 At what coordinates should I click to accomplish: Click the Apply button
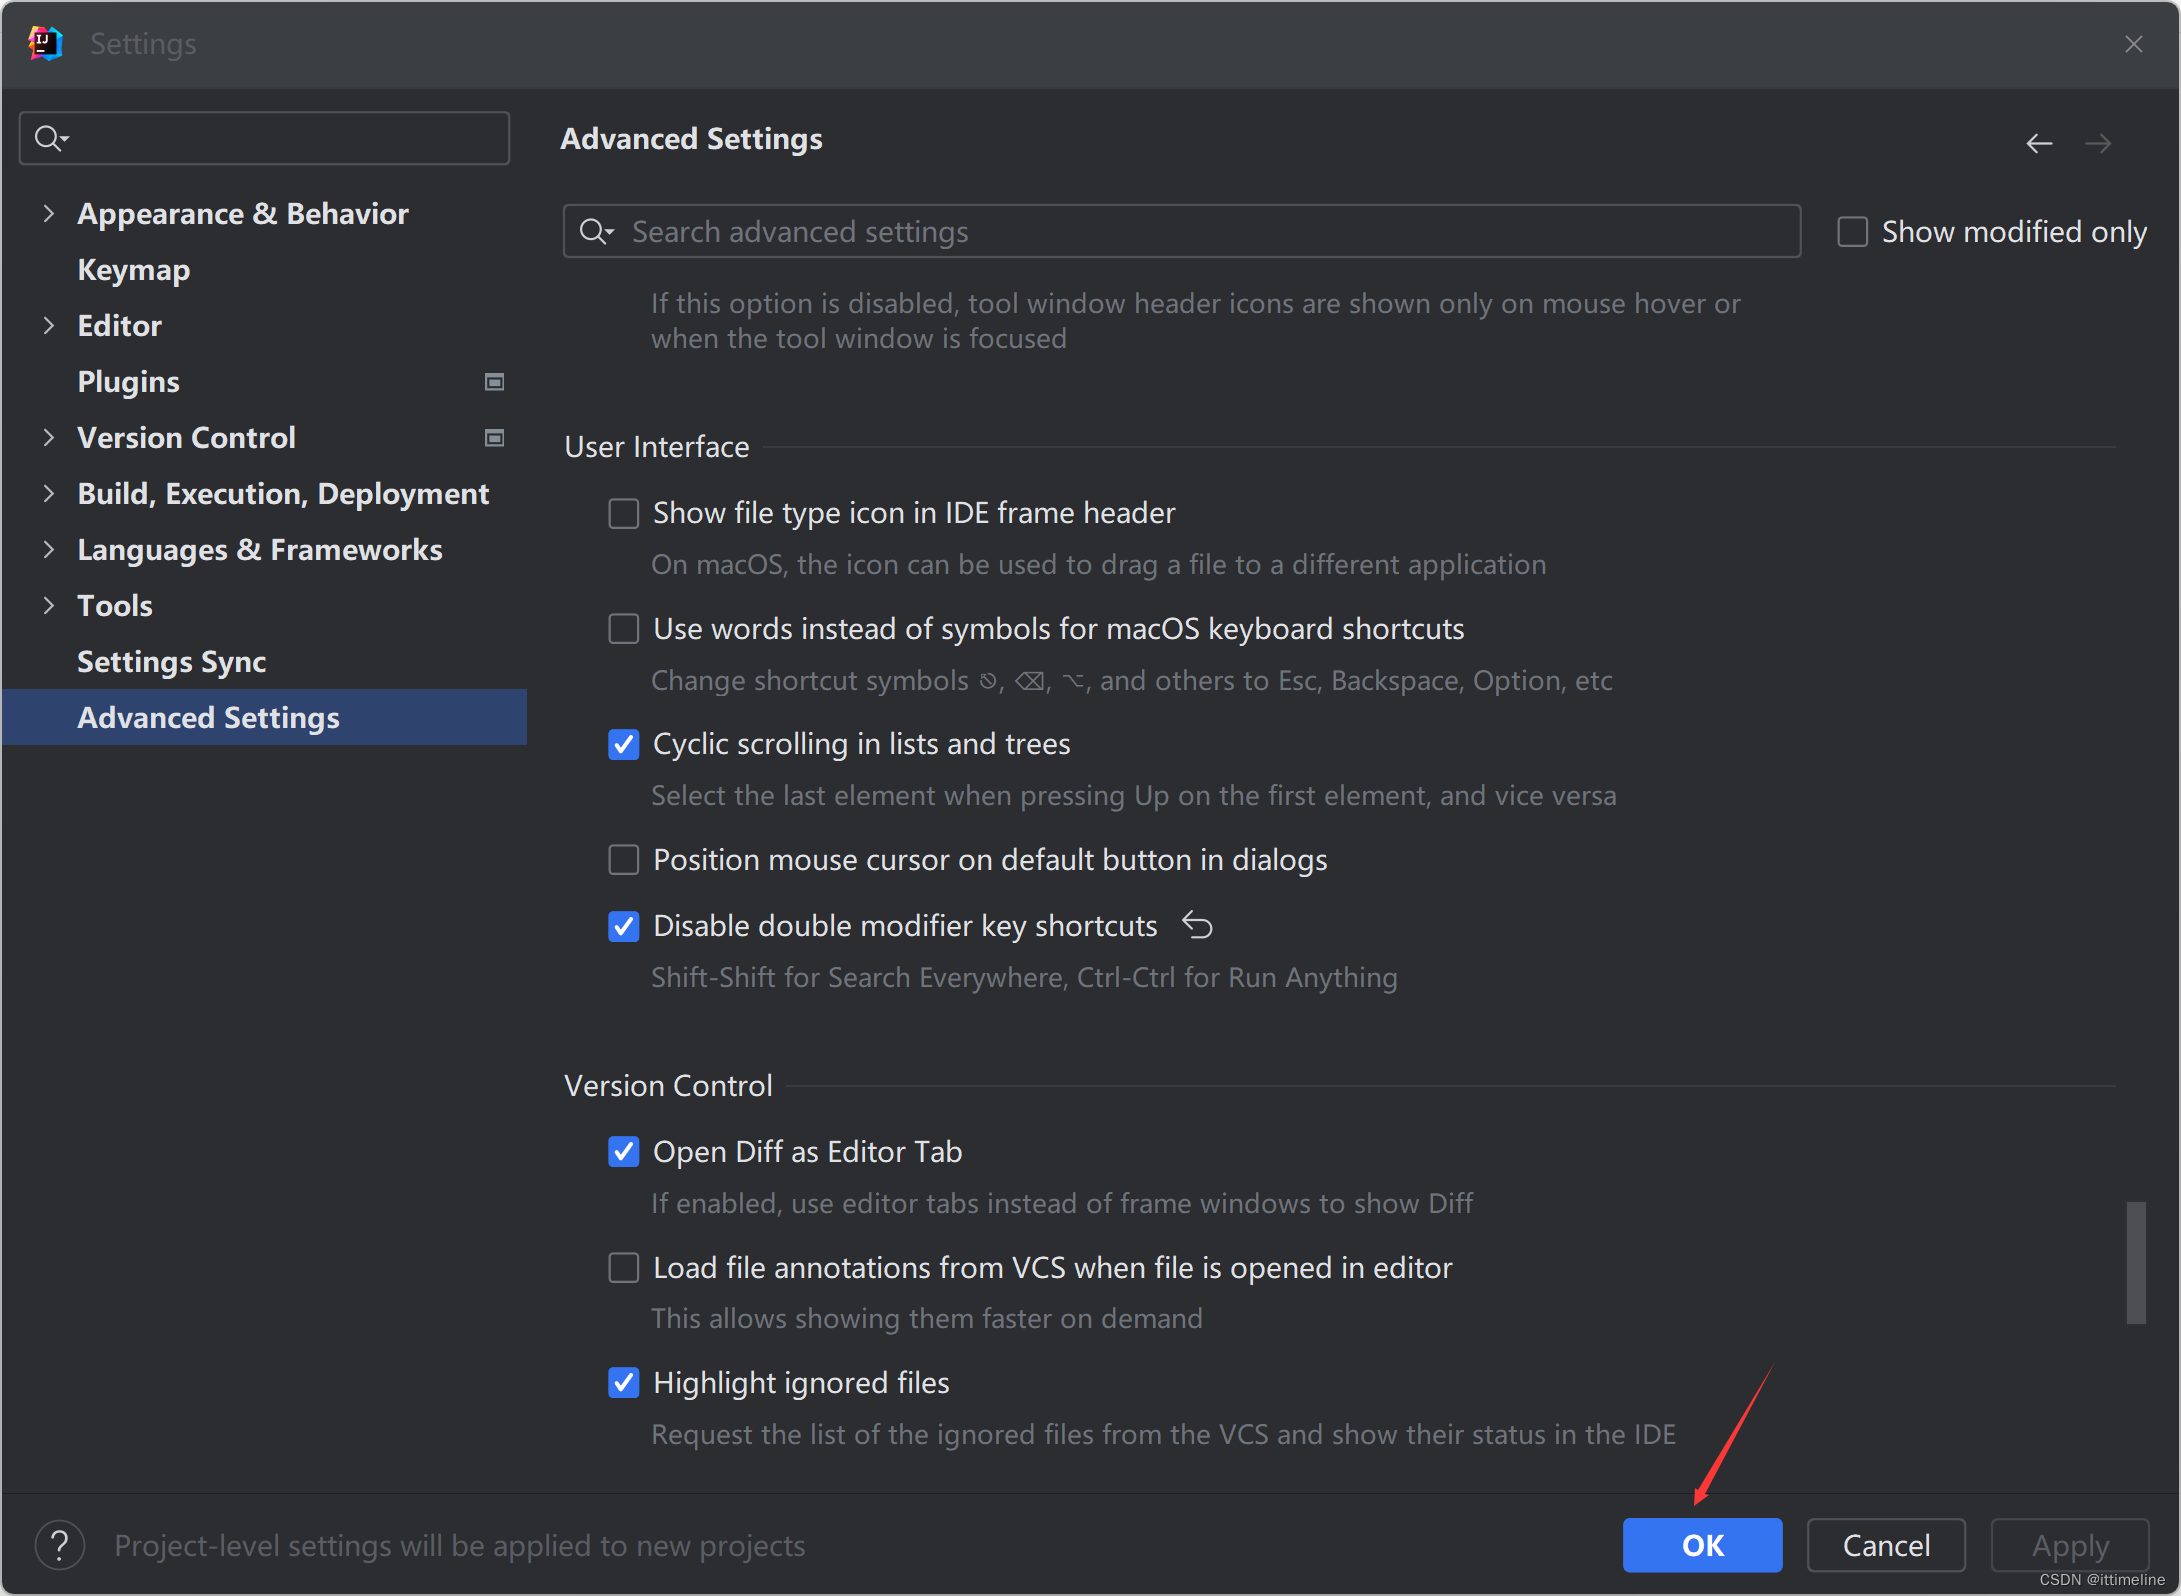(x=2070, y=1545)
